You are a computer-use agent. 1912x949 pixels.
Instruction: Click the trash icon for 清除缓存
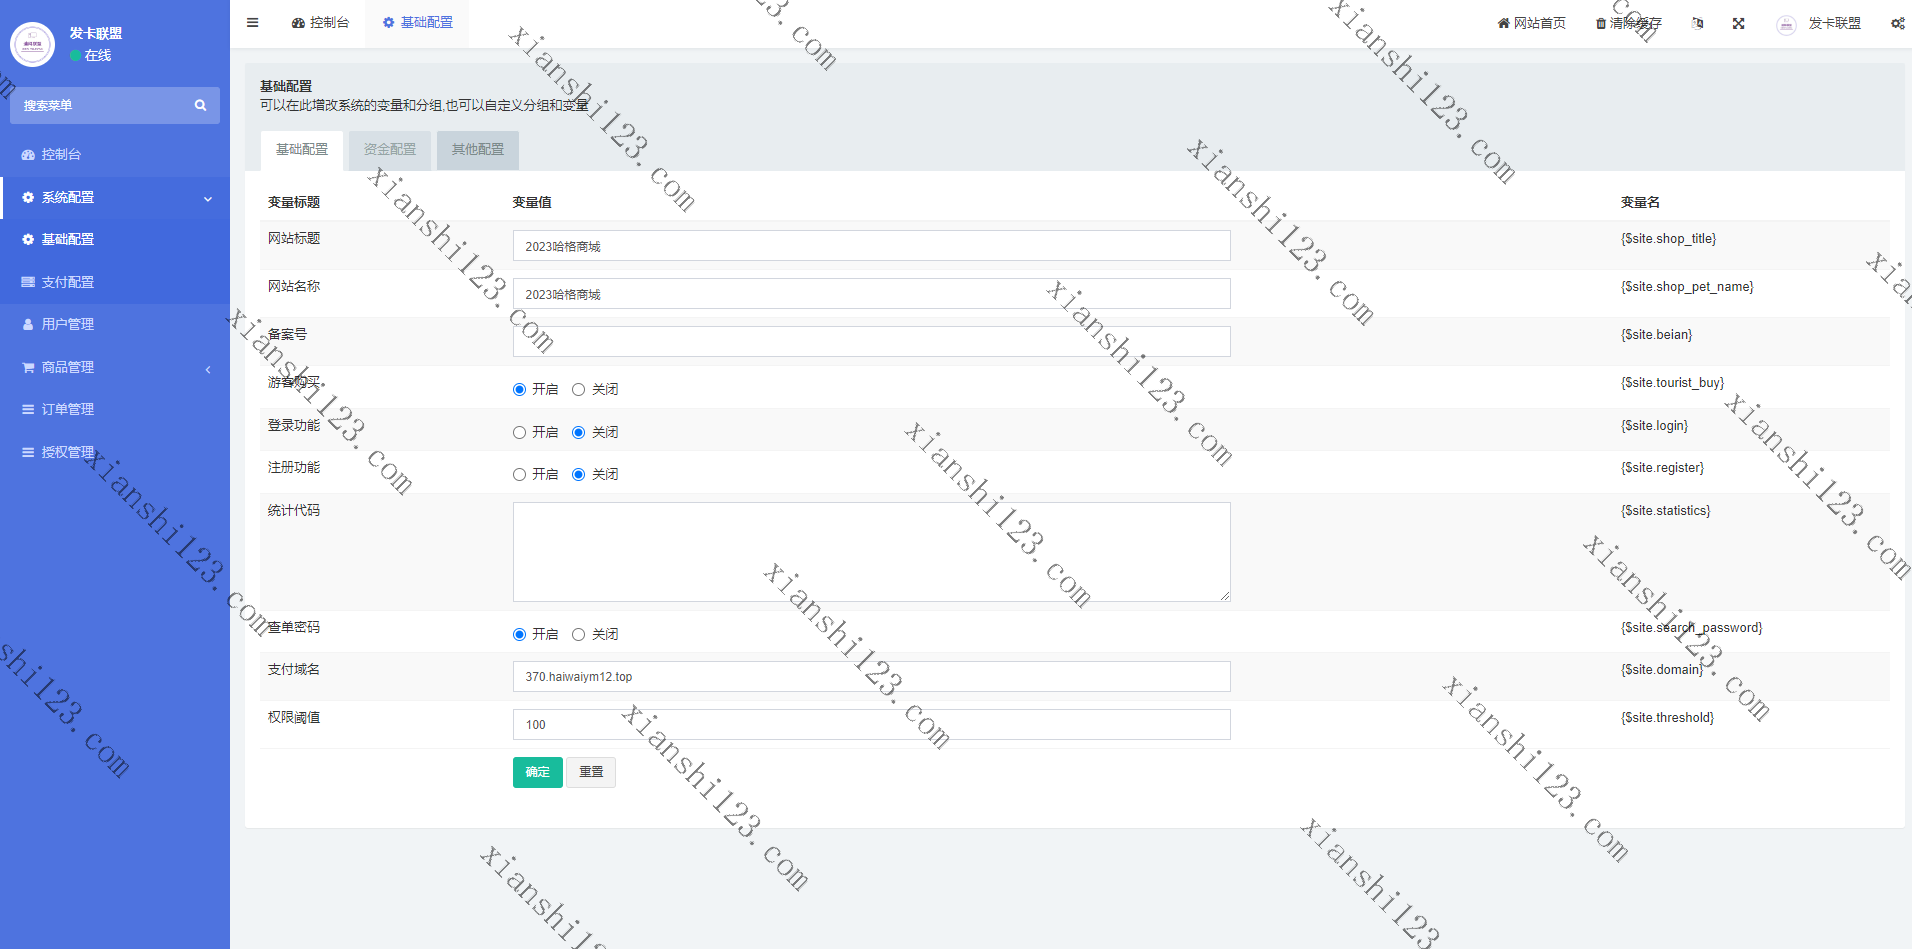coord(1600,23)
